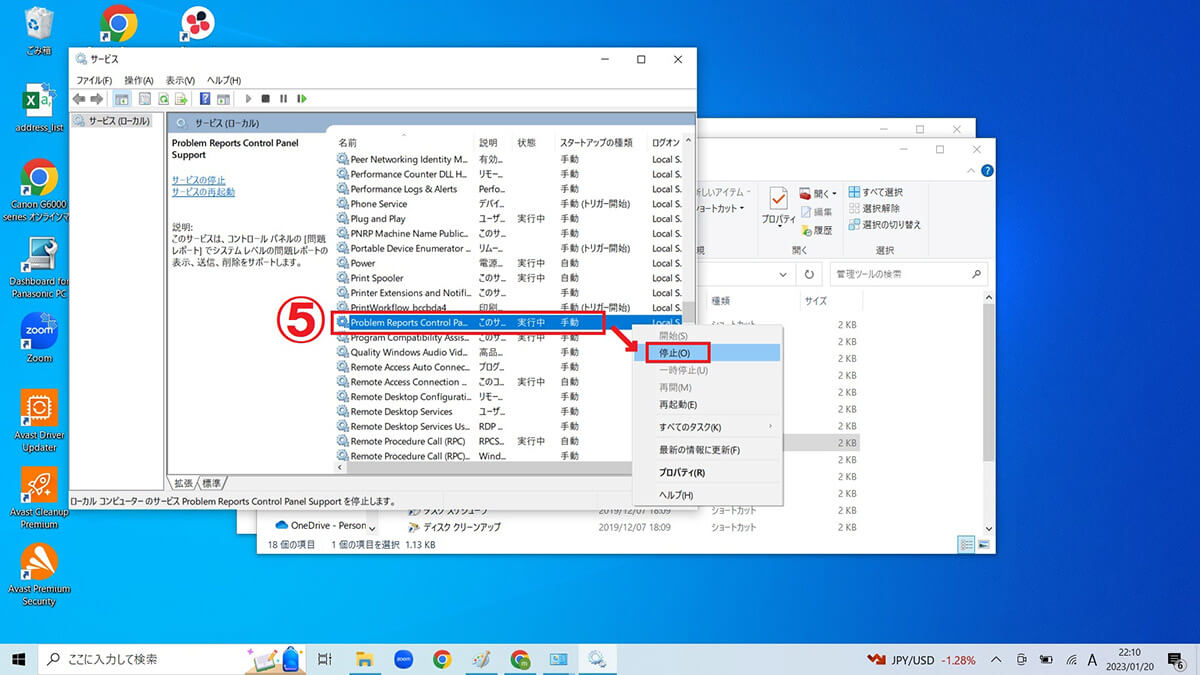Click the 管理ツールの検索 search box
The height and width of the screenshot is (675, 1200).
coord(909,274)
